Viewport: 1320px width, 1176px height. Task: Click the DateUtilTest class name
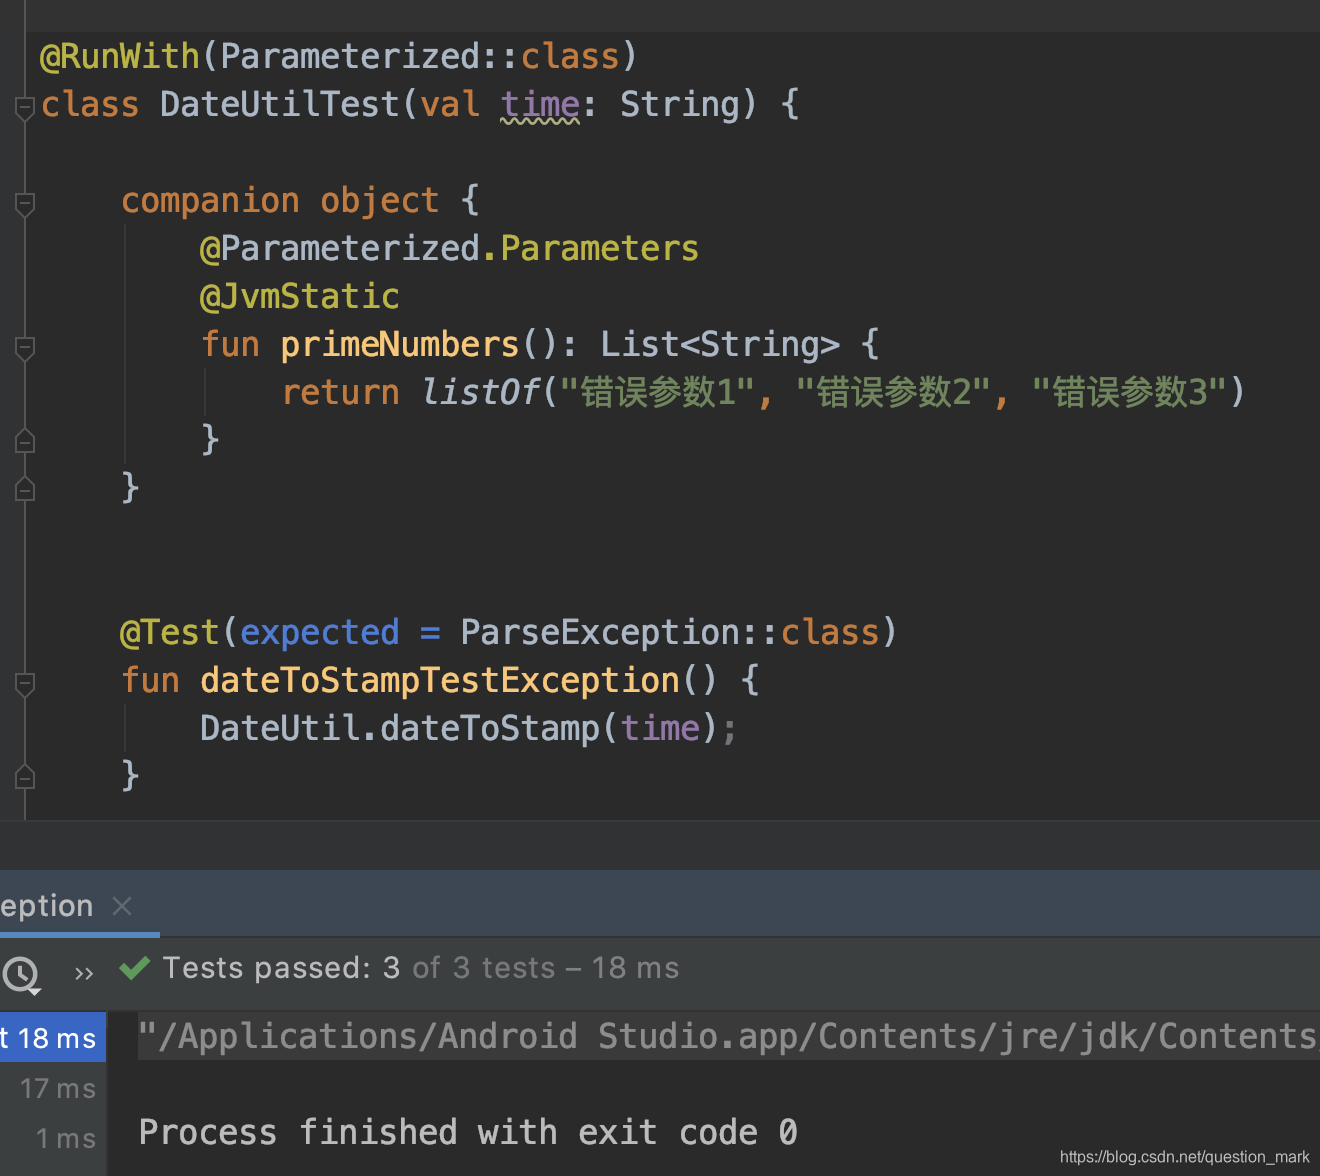[279, 104]
